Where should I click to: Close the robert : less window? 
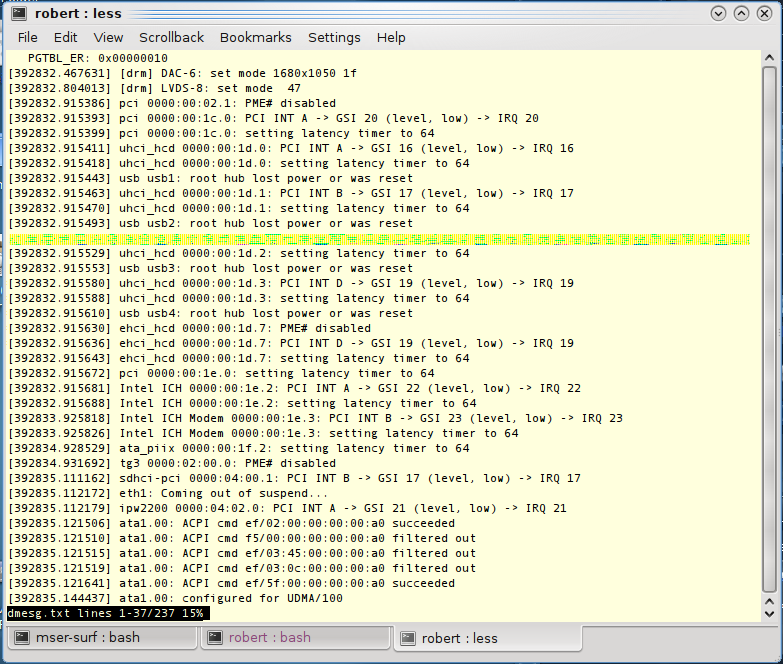(x=764, y=13)
